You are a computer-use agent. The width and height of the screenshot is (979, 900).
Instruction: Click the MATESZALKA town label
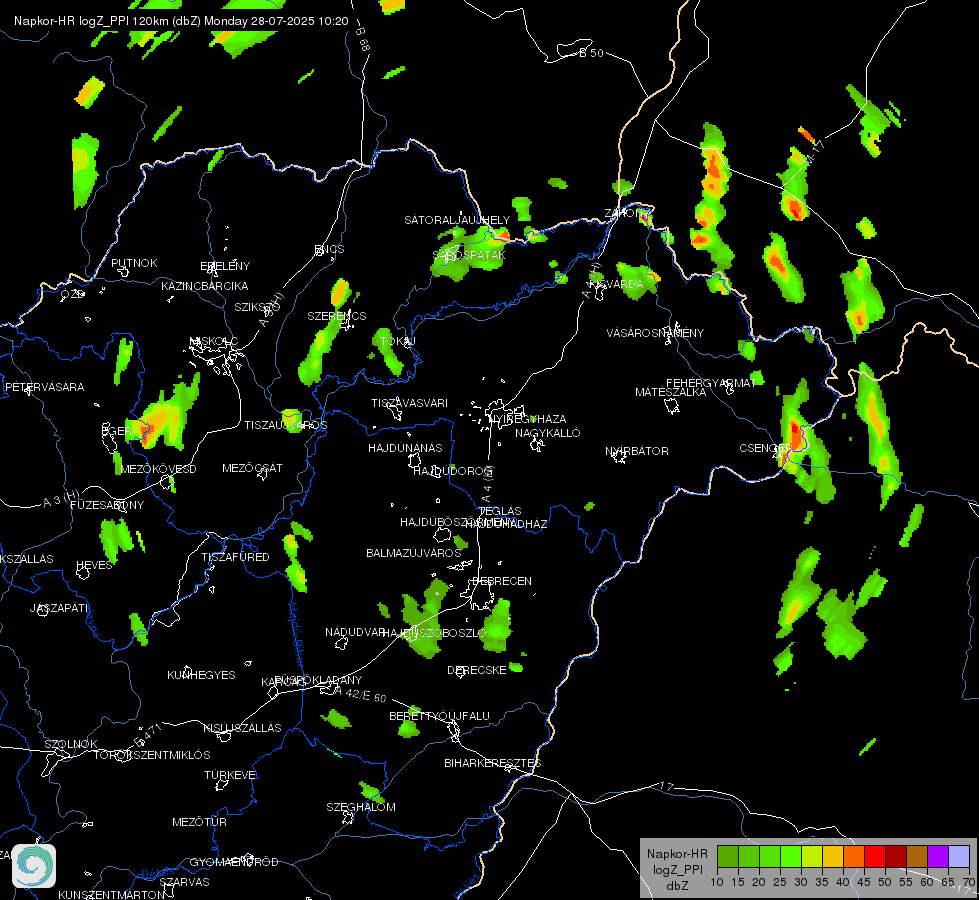pyautogui.click(x=671, y=392)
